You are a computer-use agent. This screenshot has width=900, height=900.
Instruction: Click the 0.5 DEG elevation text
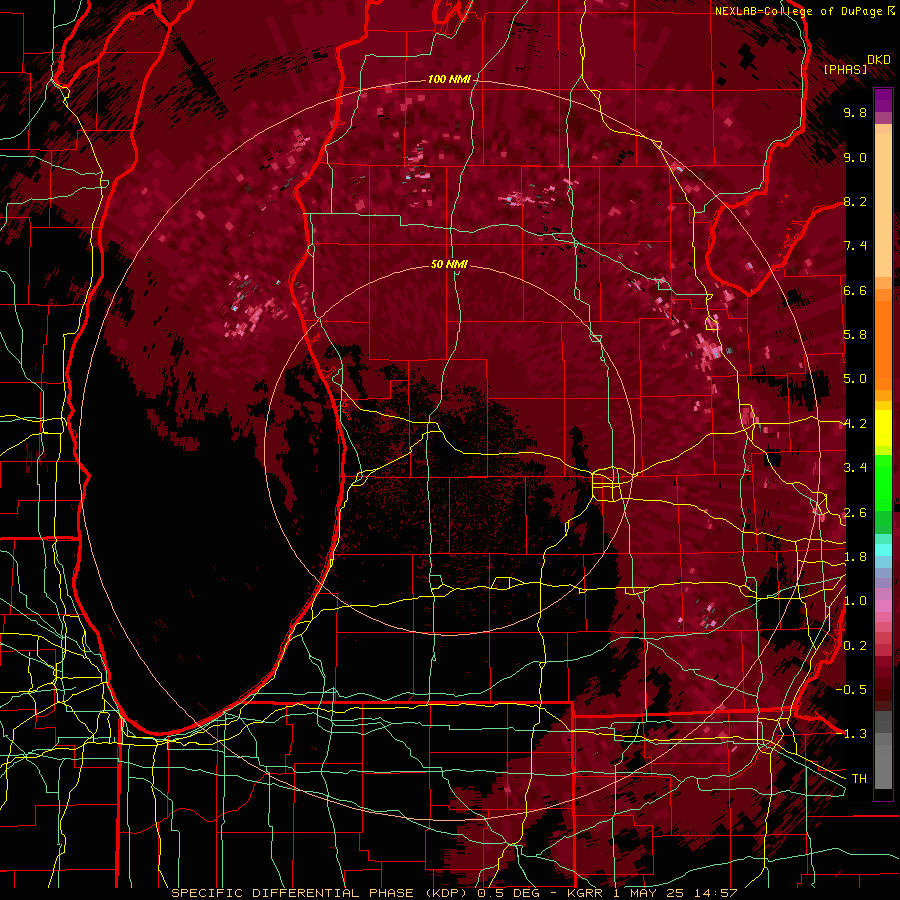pos(509,893)
